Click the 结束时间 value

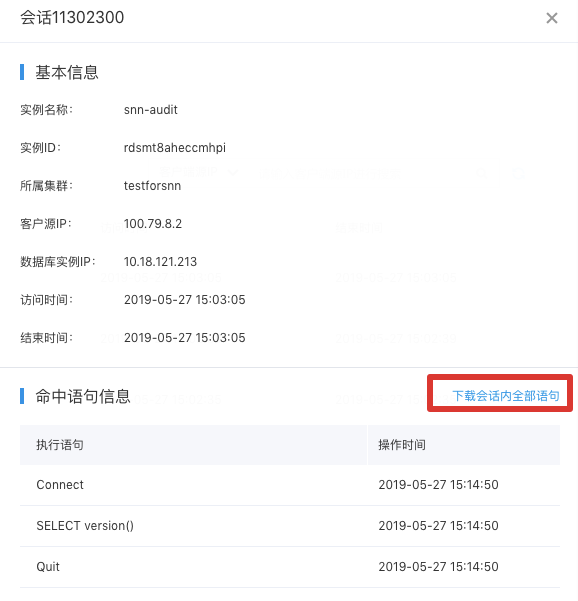[x=184, y=338]
